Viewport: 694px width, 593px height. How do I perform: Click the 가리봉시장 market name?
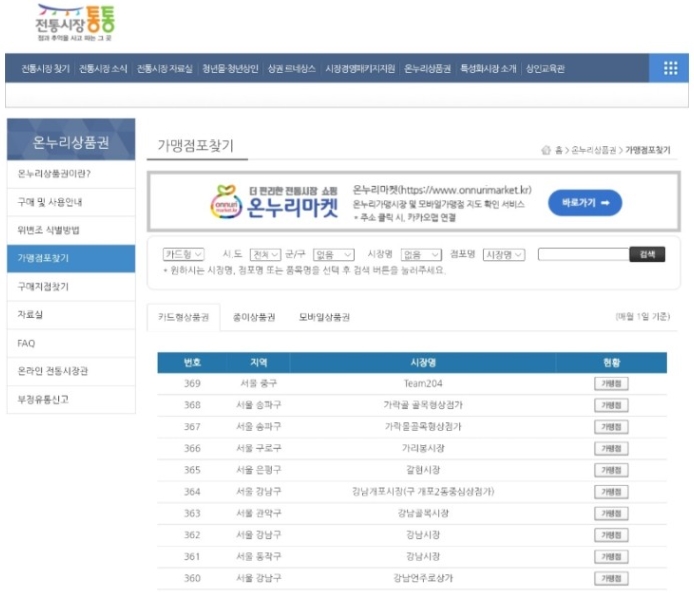pos(423,448)
